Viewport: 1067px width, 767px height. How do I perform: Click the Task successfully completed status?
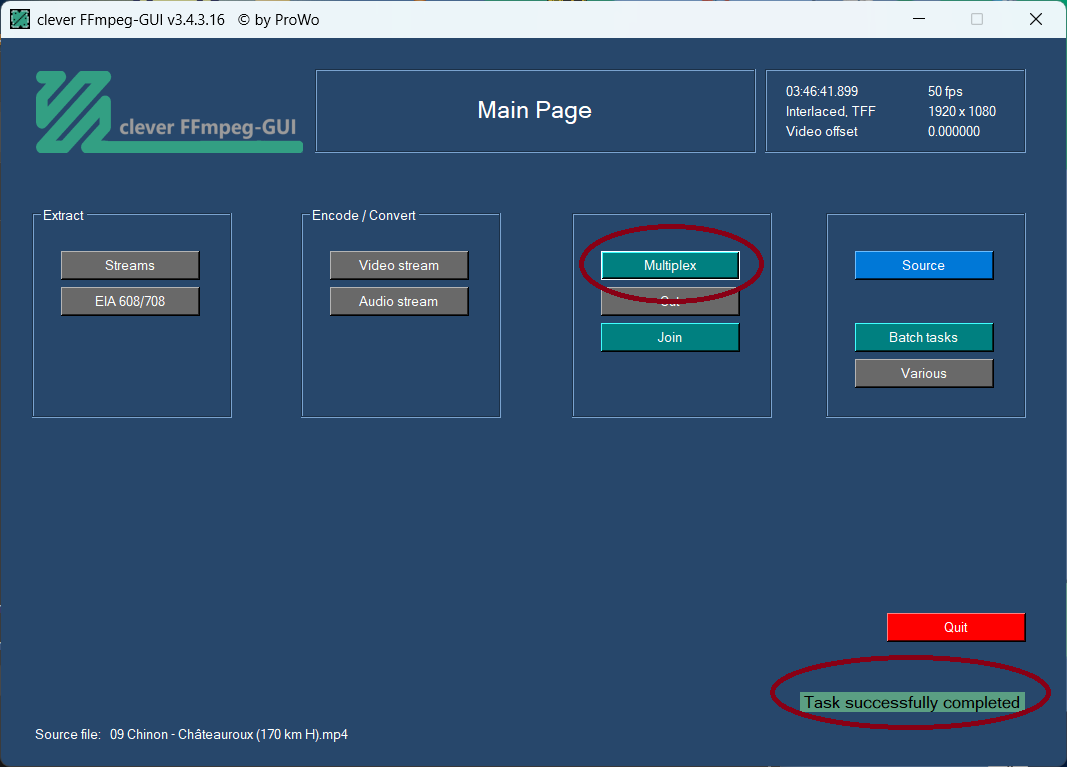pyautogui.click(x=911, y=702)
